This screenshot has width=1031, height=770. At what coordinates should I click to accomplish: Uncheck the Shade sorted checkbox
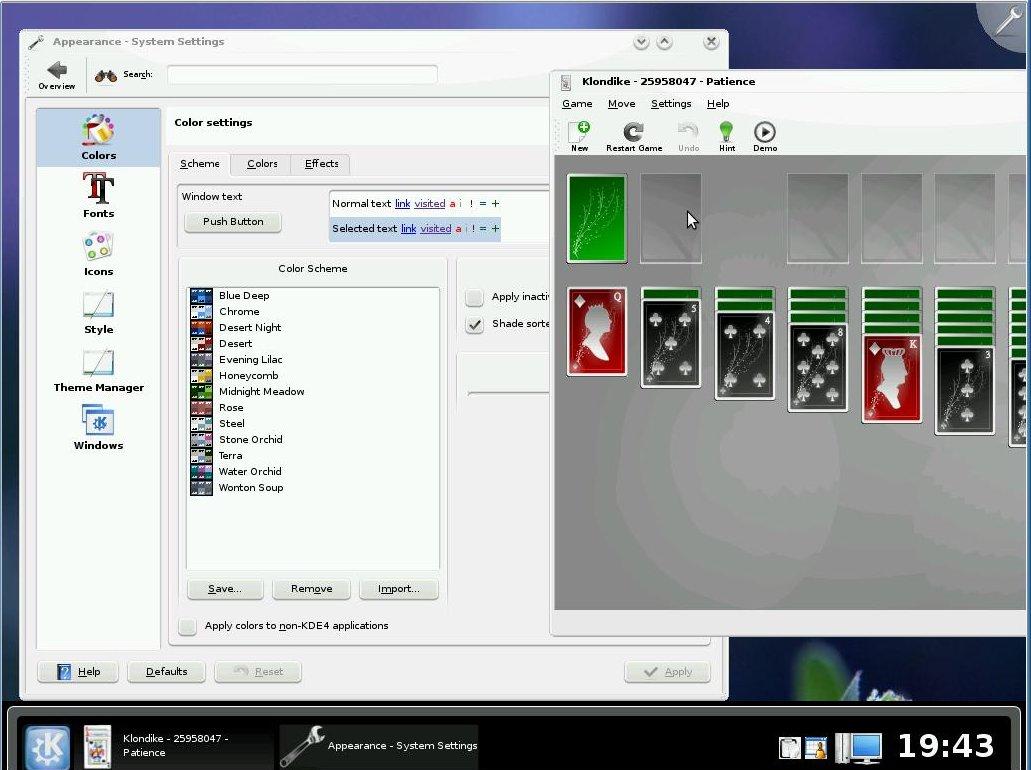click(x=474, y=324)
